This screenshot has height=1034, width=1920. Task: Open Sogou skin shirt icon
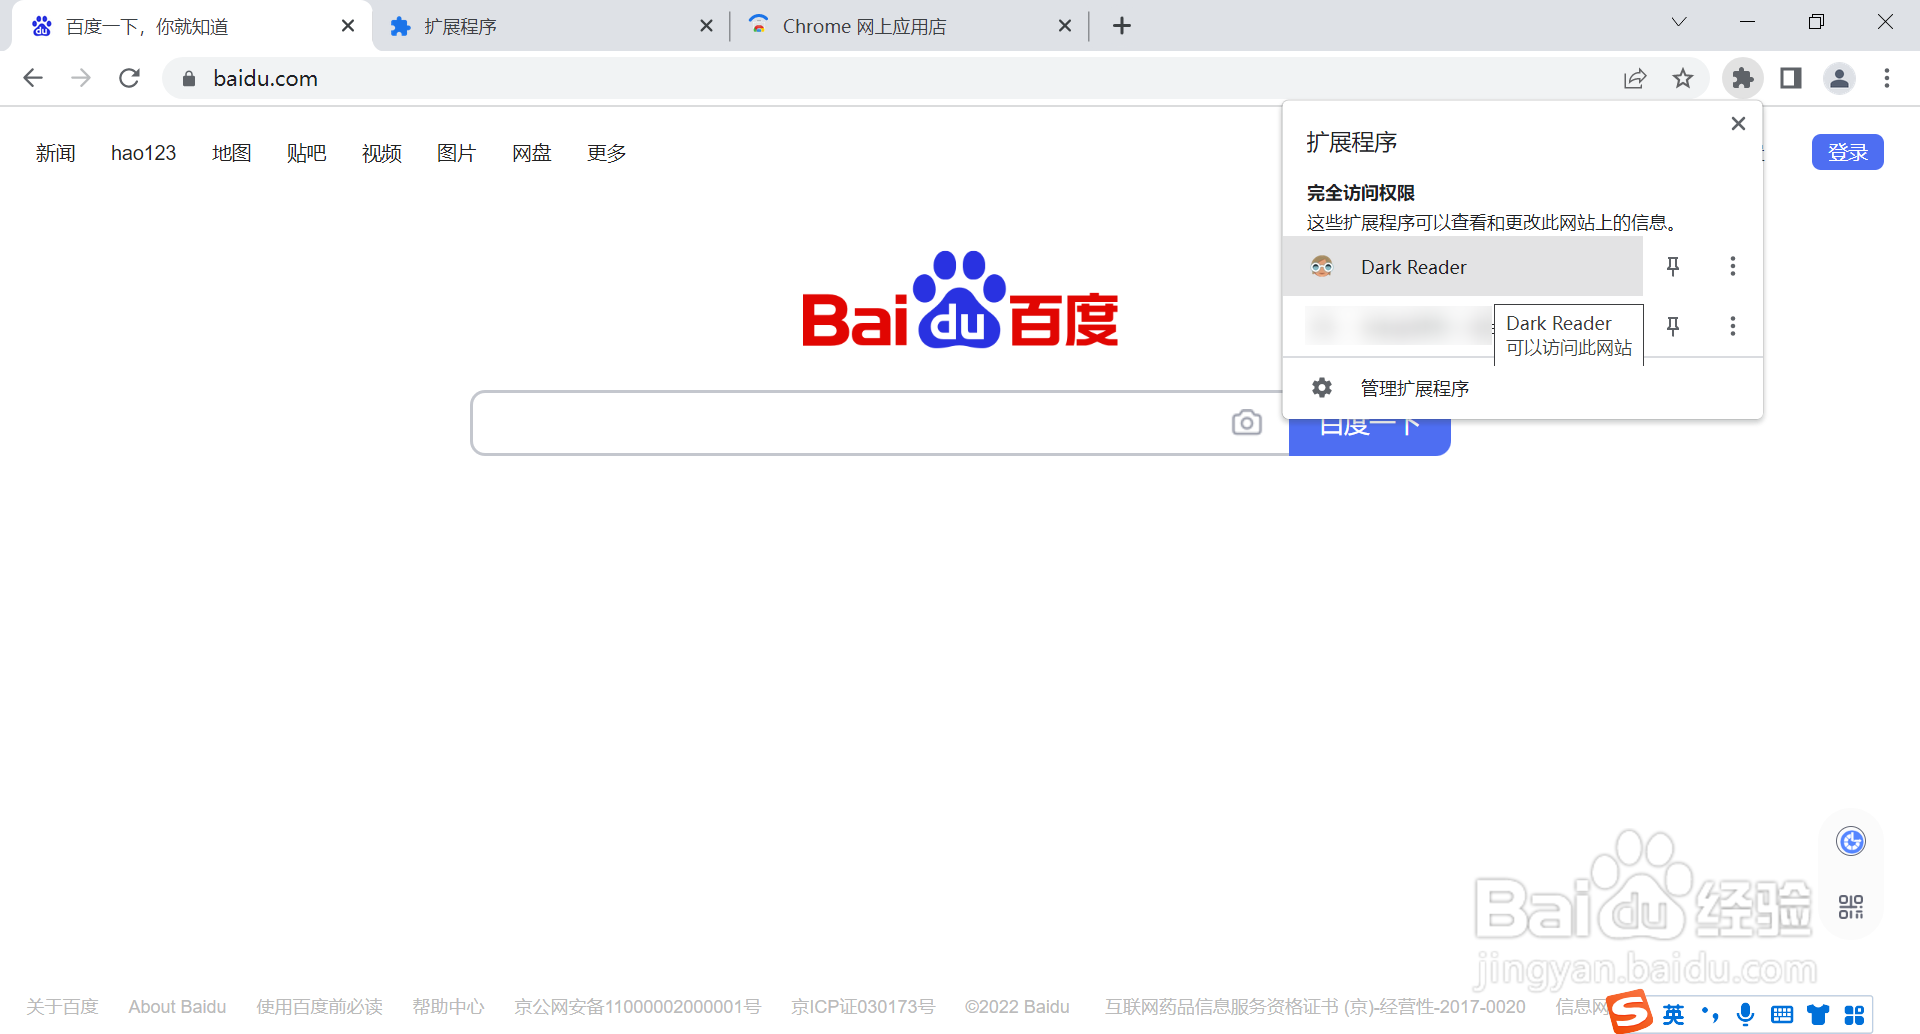[x=1818, y=1015]
